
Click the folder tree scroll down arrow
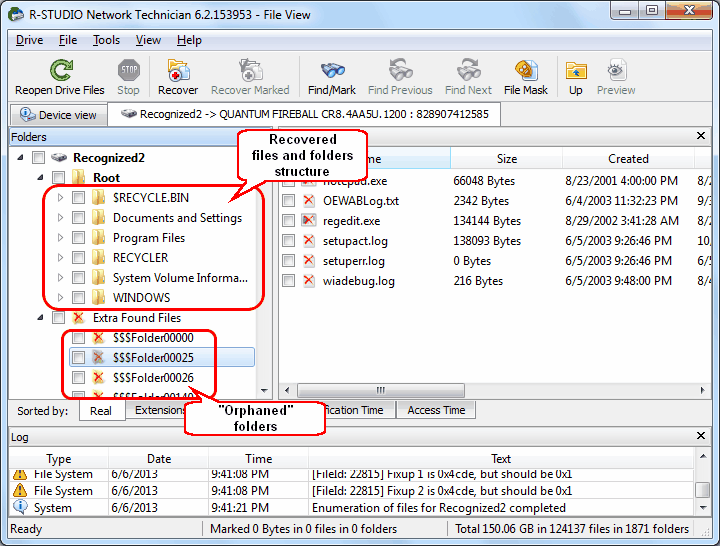coord(264,390)
